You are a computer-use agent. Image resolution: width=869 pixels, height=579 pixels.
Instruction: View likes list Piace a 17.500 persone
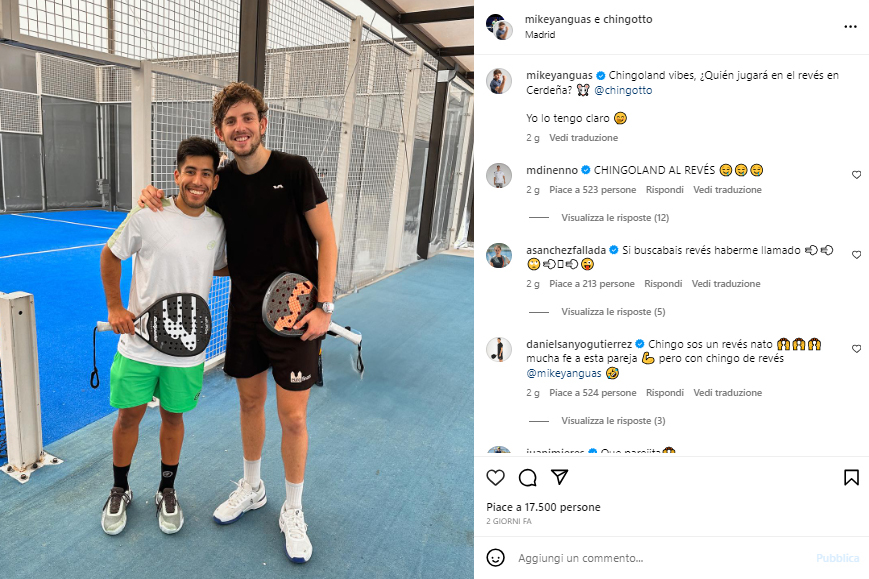pos(543,507)
